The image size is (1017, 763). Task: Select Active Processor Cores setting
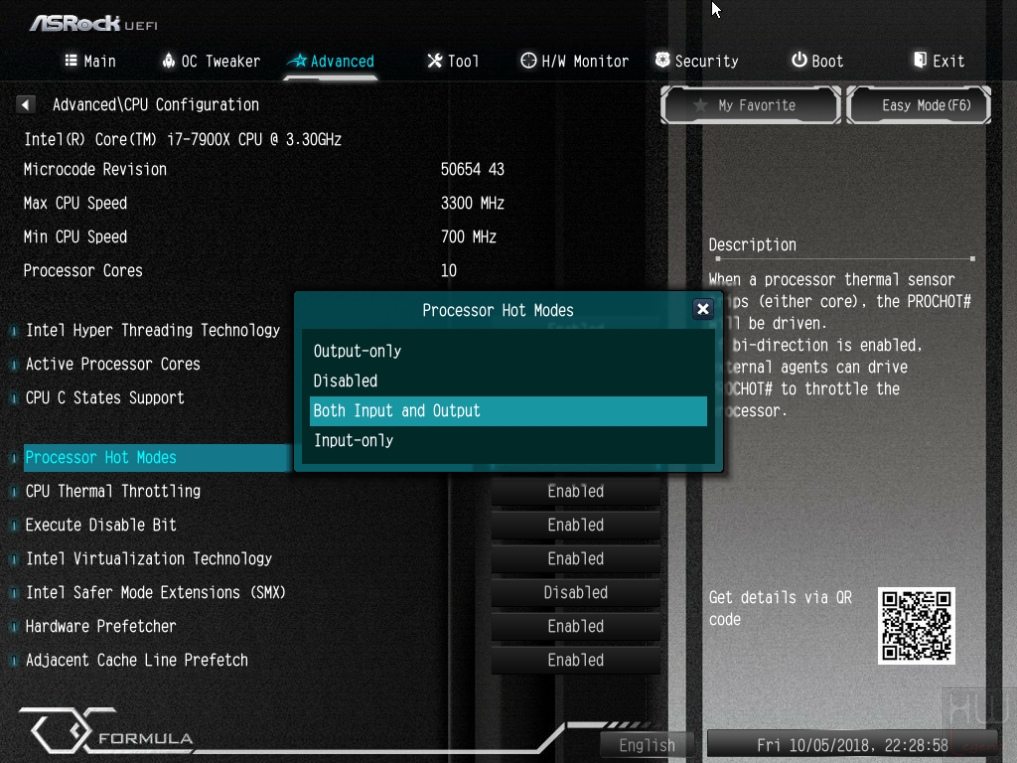113,364
